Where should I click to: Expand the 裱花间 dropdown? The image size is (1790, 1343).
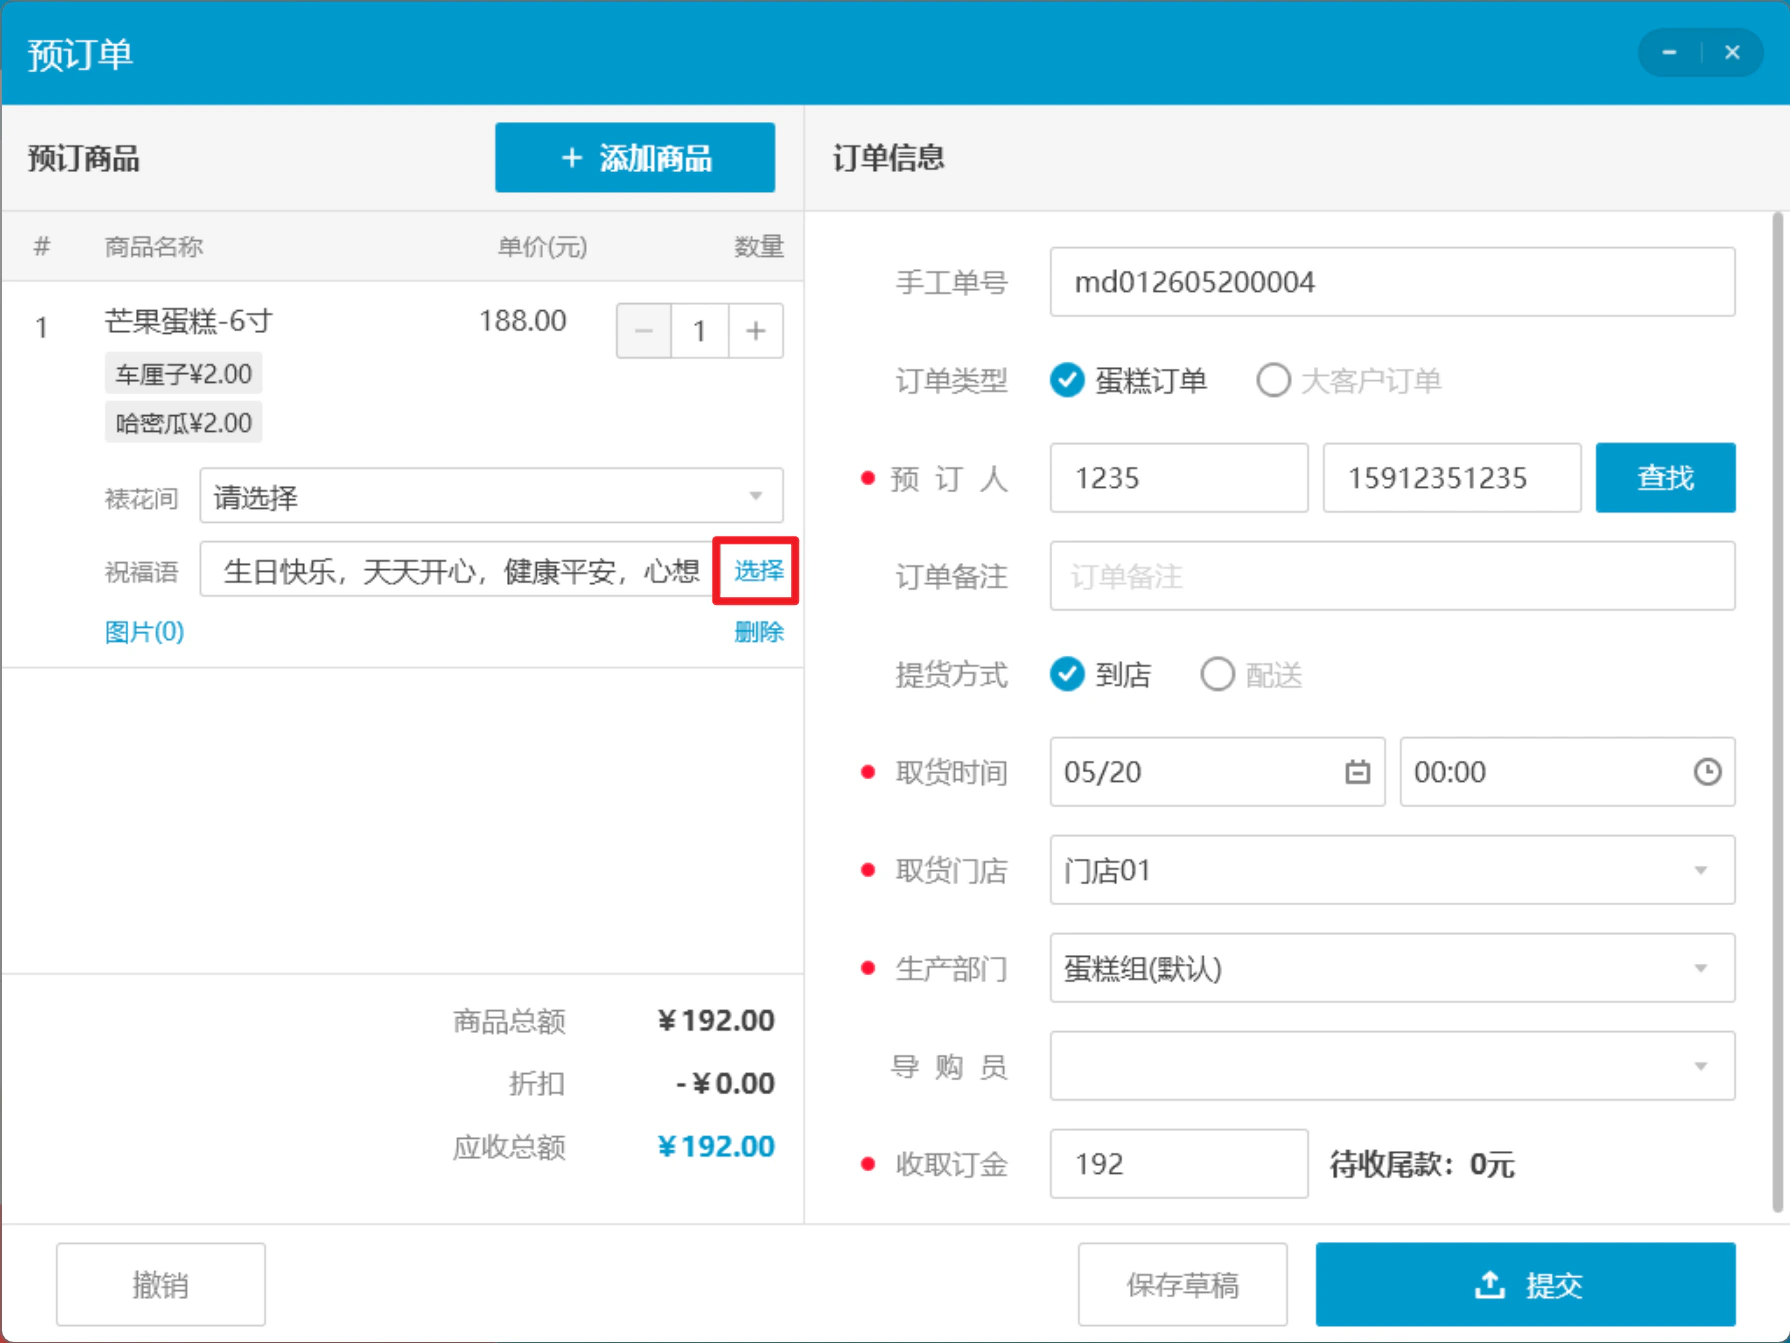491,496
